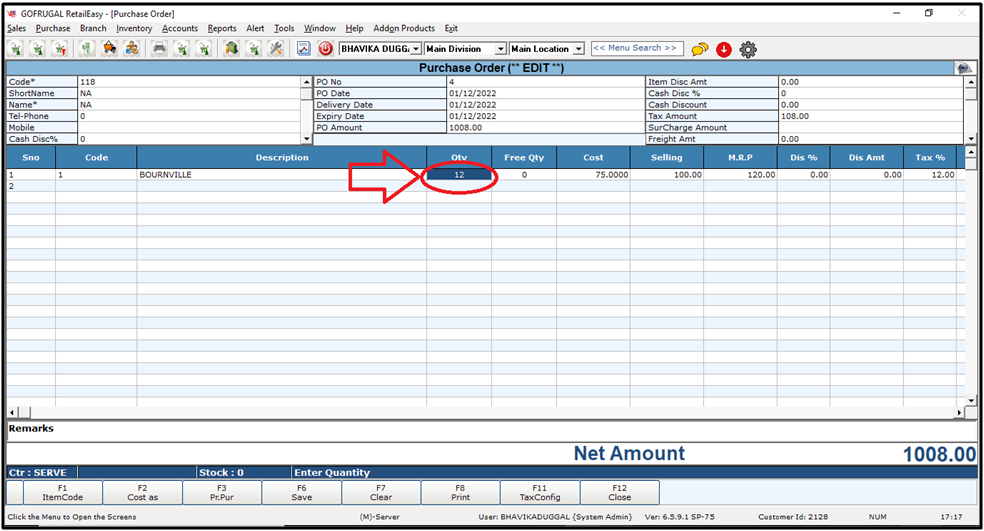
Task: Click item grid vertical scrollbar down arrow
Action: 971,400
